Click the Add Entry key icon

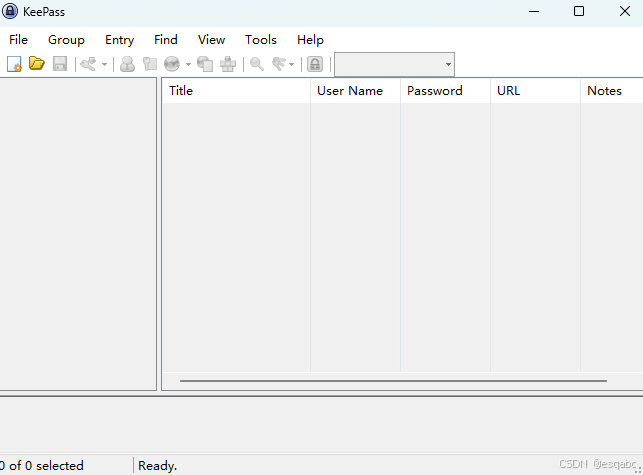click(88, 64)
